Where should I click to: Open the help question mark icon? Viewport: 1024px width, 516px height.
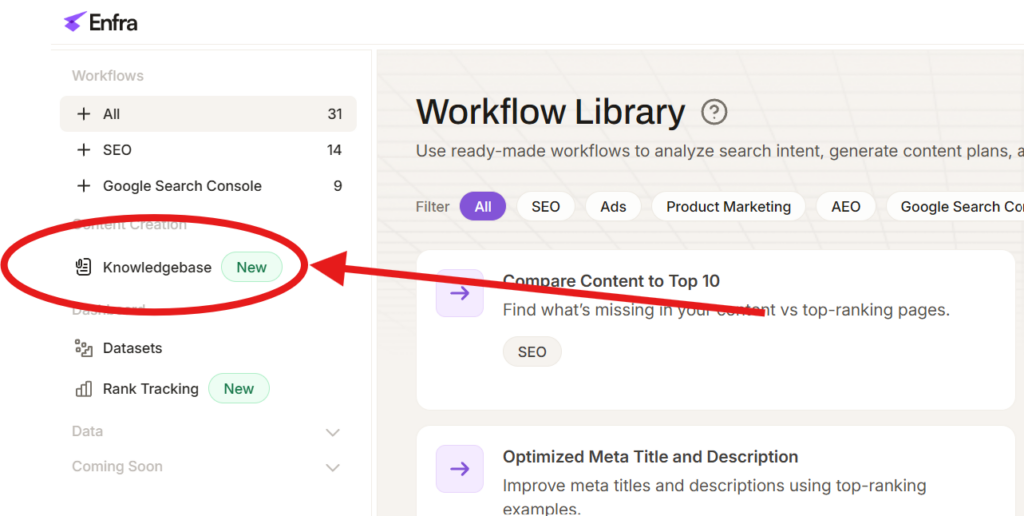click(714, 112)
